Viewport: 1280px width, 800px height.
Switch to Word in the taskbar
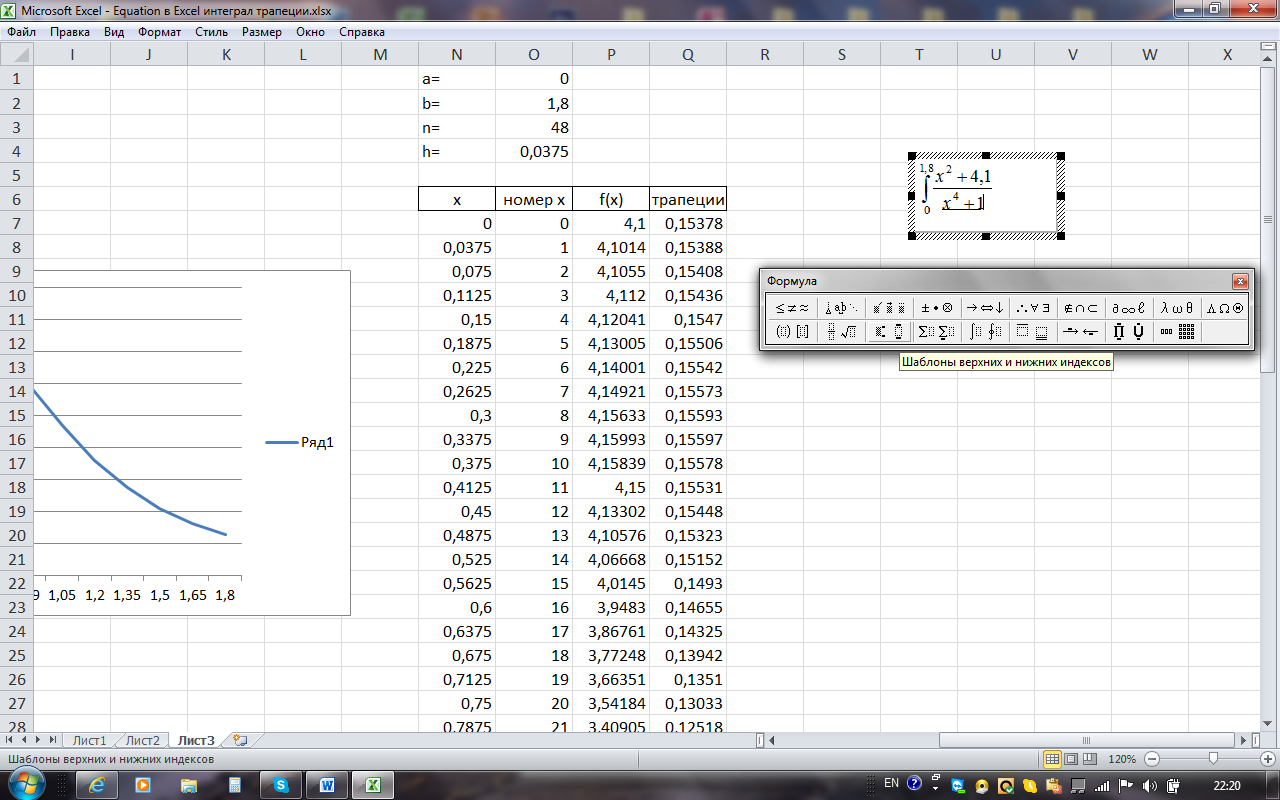[x=327, y=785]
